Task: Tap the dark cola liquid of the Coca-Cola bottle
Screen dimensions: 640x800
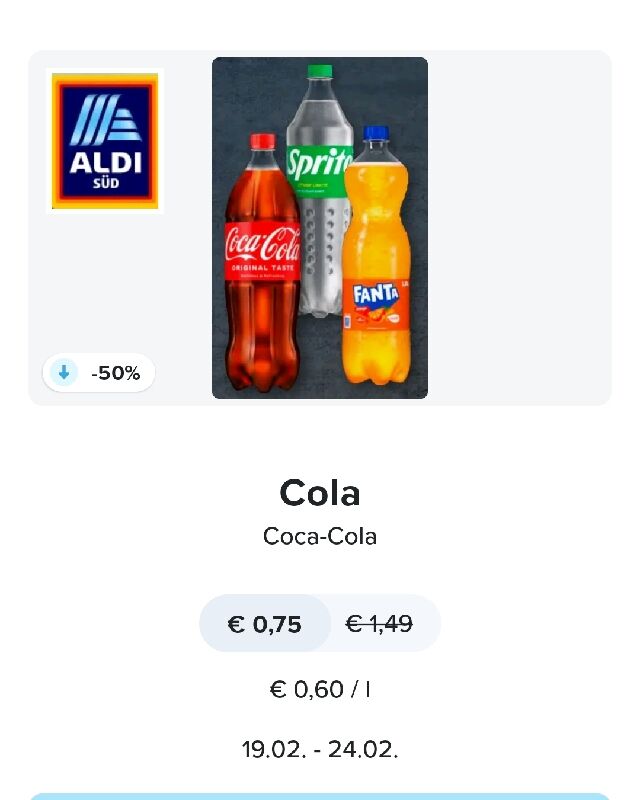Action: (262, 332)
